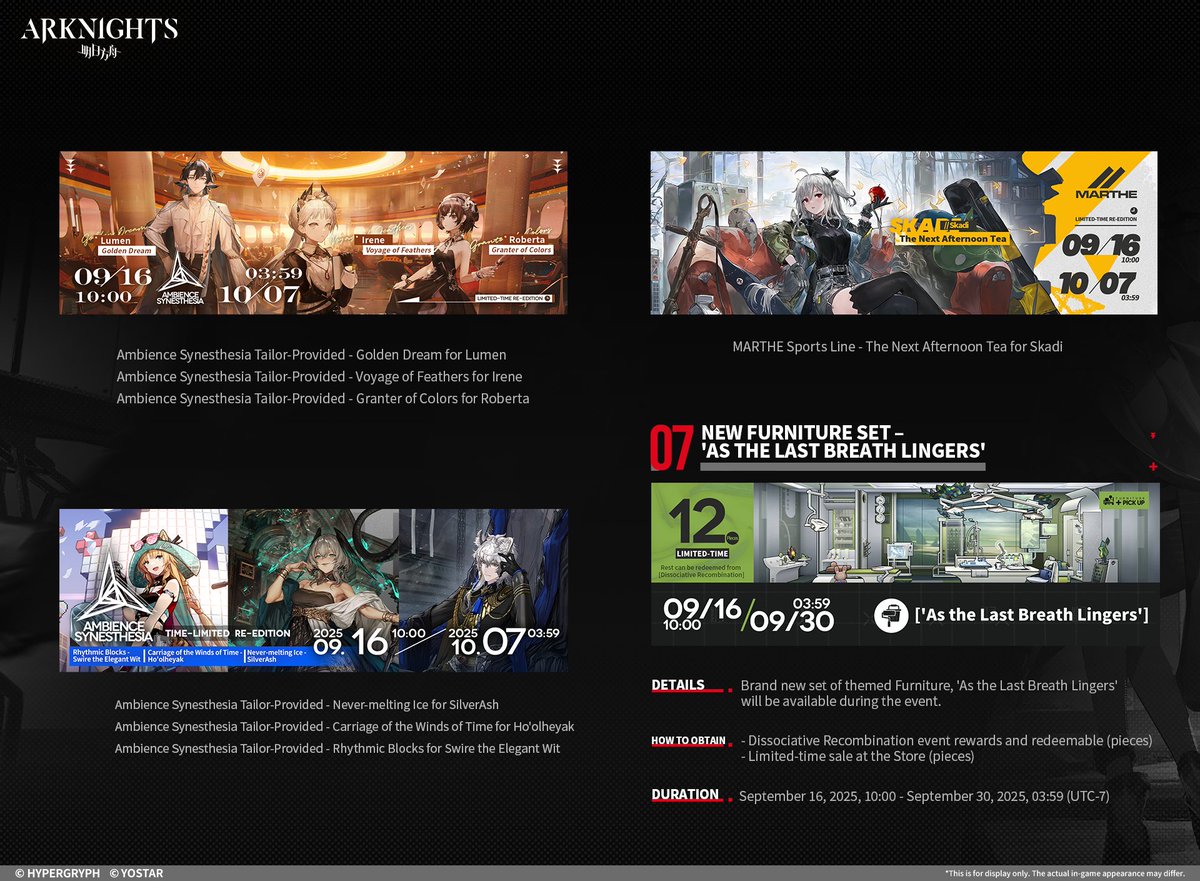
Task: Click the 10/07 date on the MARTHE banner
Action: (1100, 286)
